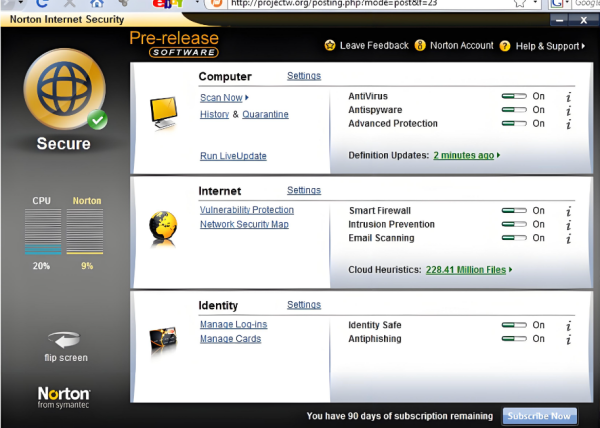Toggle the Advanced Protection switch

click(x=514, y=124)
